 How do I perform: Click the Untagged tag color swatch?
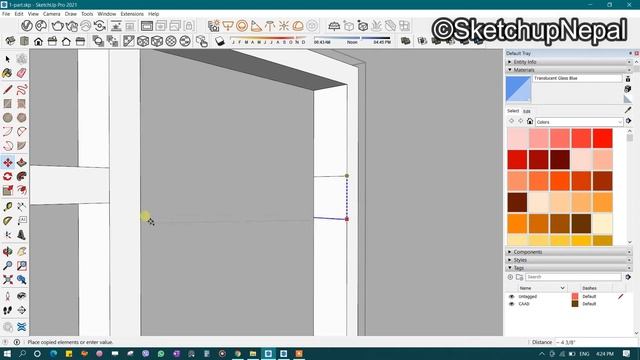pyautogui.click(x=575, y=297)
